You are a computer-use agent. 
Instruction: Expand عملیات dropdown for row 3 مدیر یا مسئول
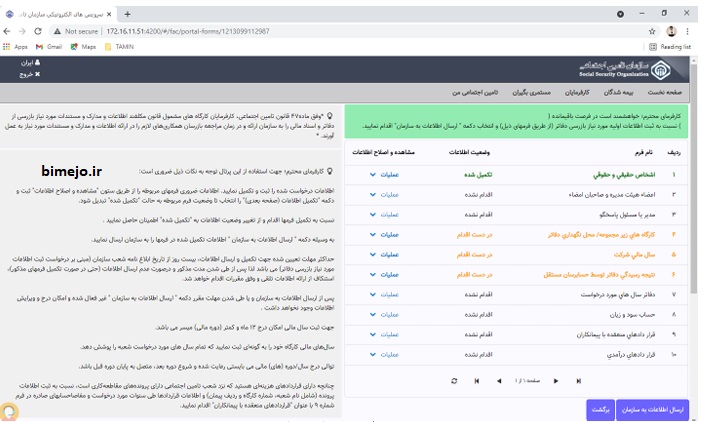click(384, 215)
